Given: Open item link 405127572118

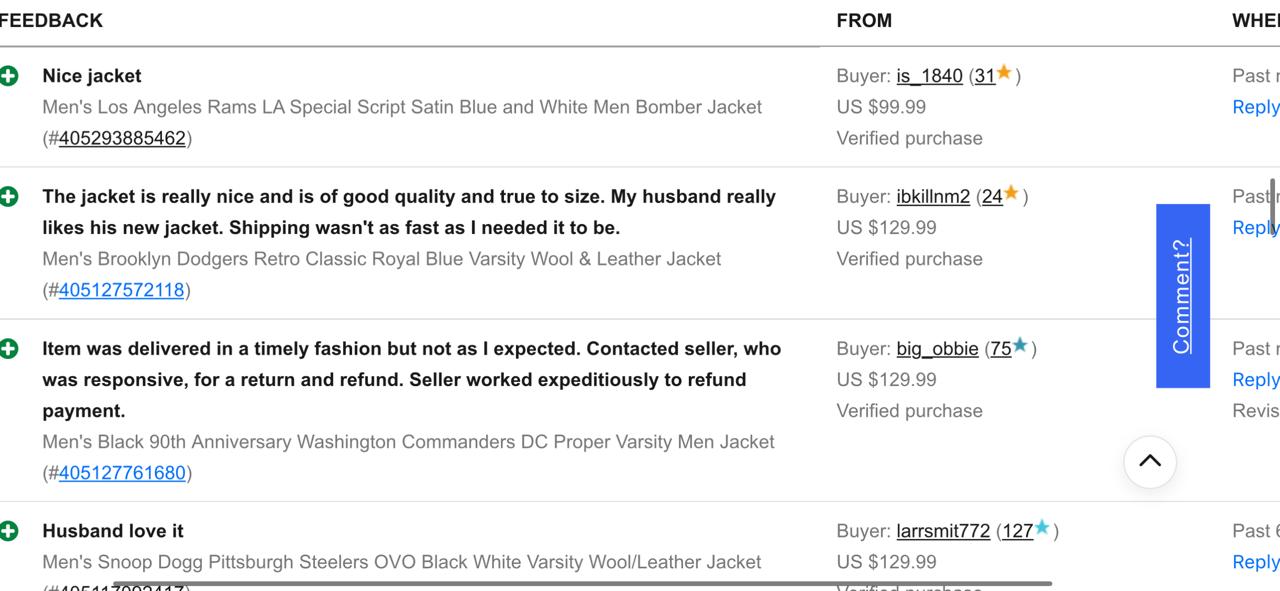Looking at the screenshot, I should click(121, 290).
